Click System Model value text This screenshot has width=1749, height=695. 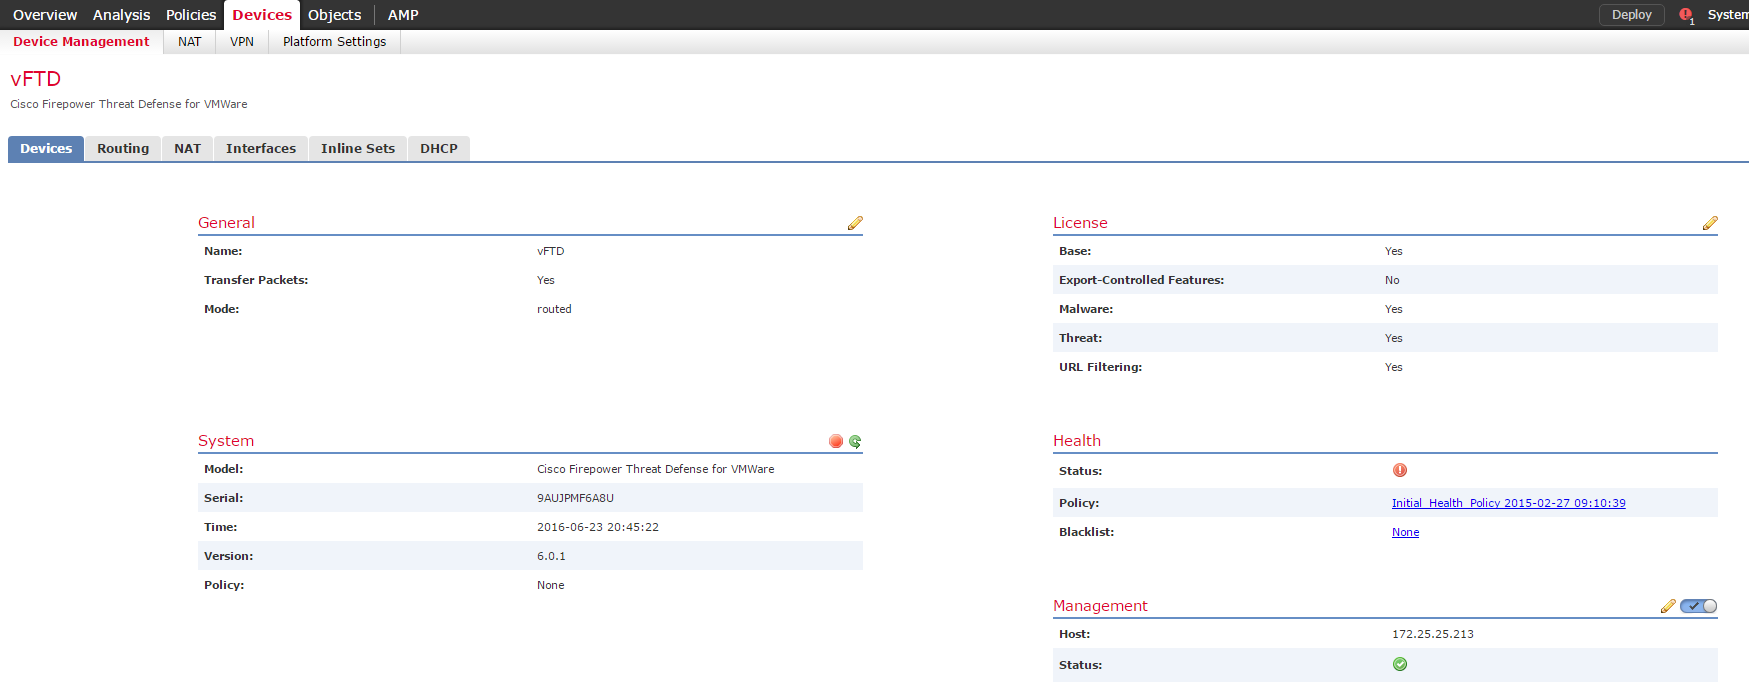click(655, 469)
